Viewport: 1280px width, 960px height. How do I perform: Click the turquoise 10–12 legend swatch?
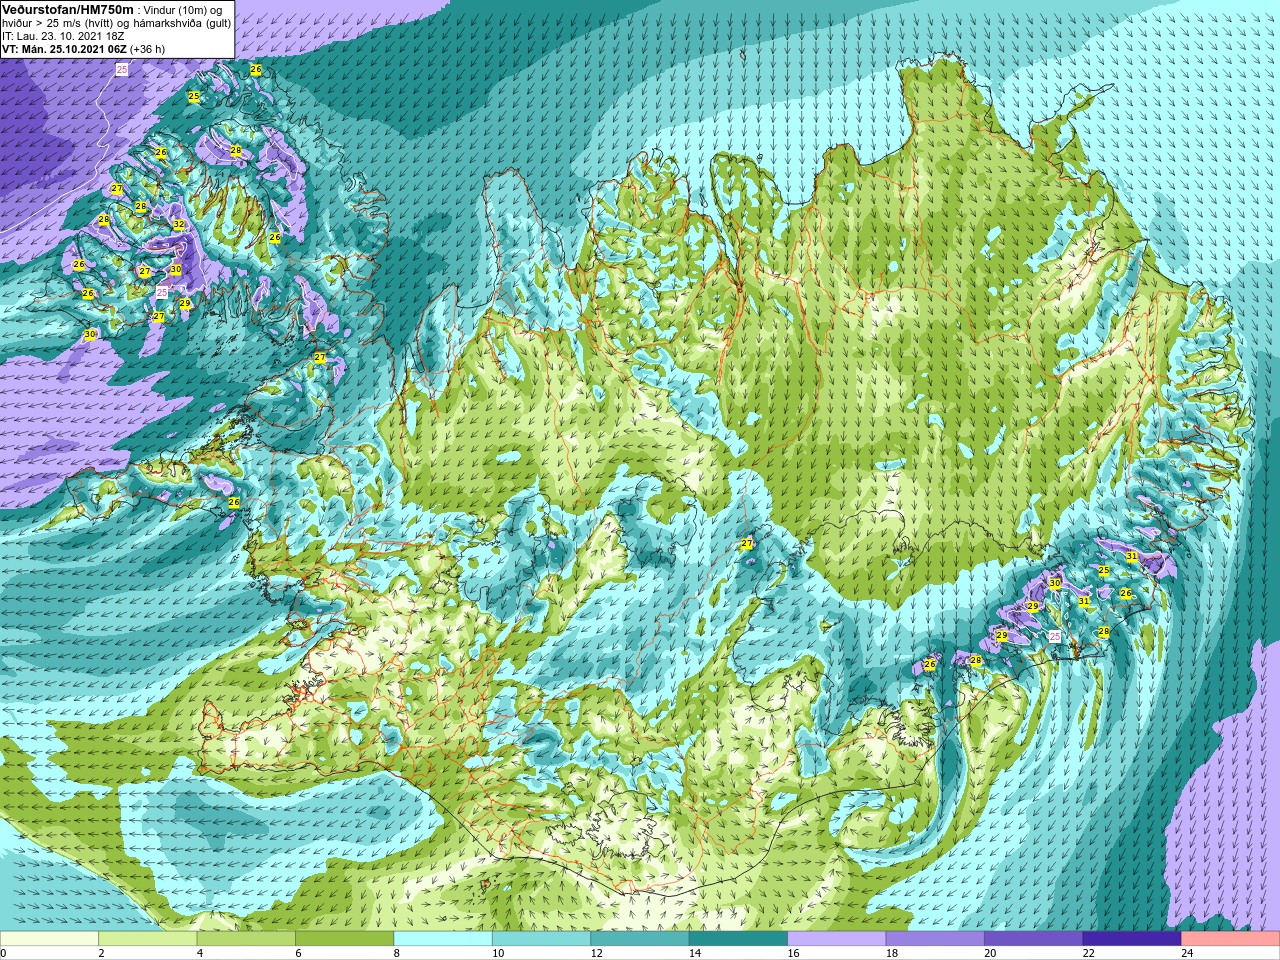[542, 939]
